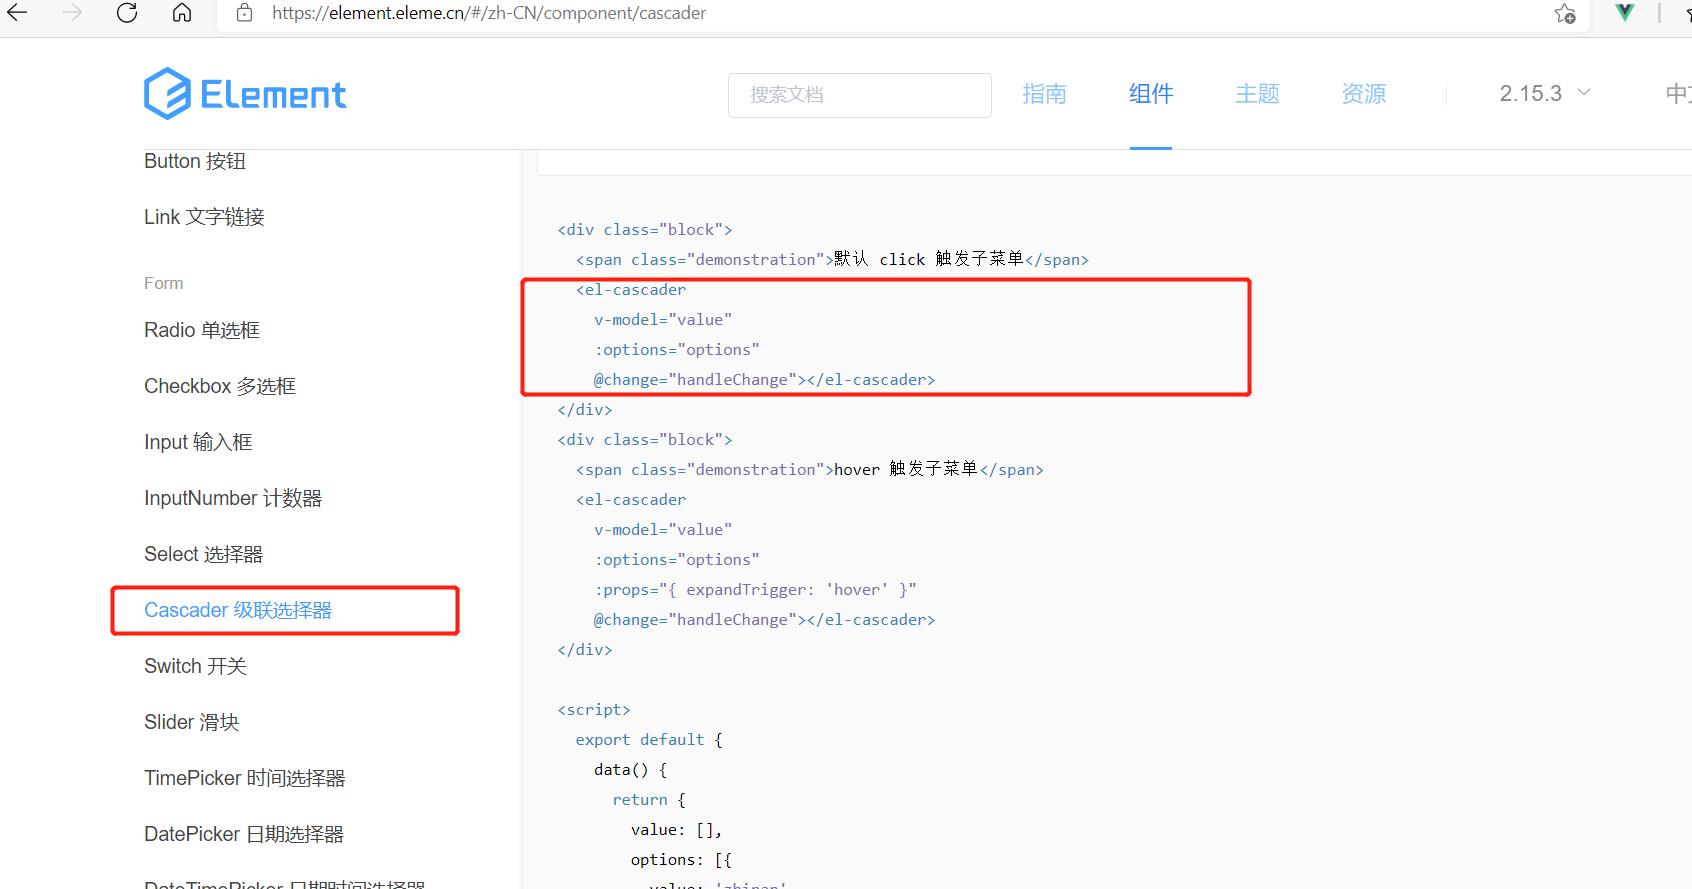The image size is (1692, 889).
Task: Click the 'data() {' code line
Action: point(630,770)
